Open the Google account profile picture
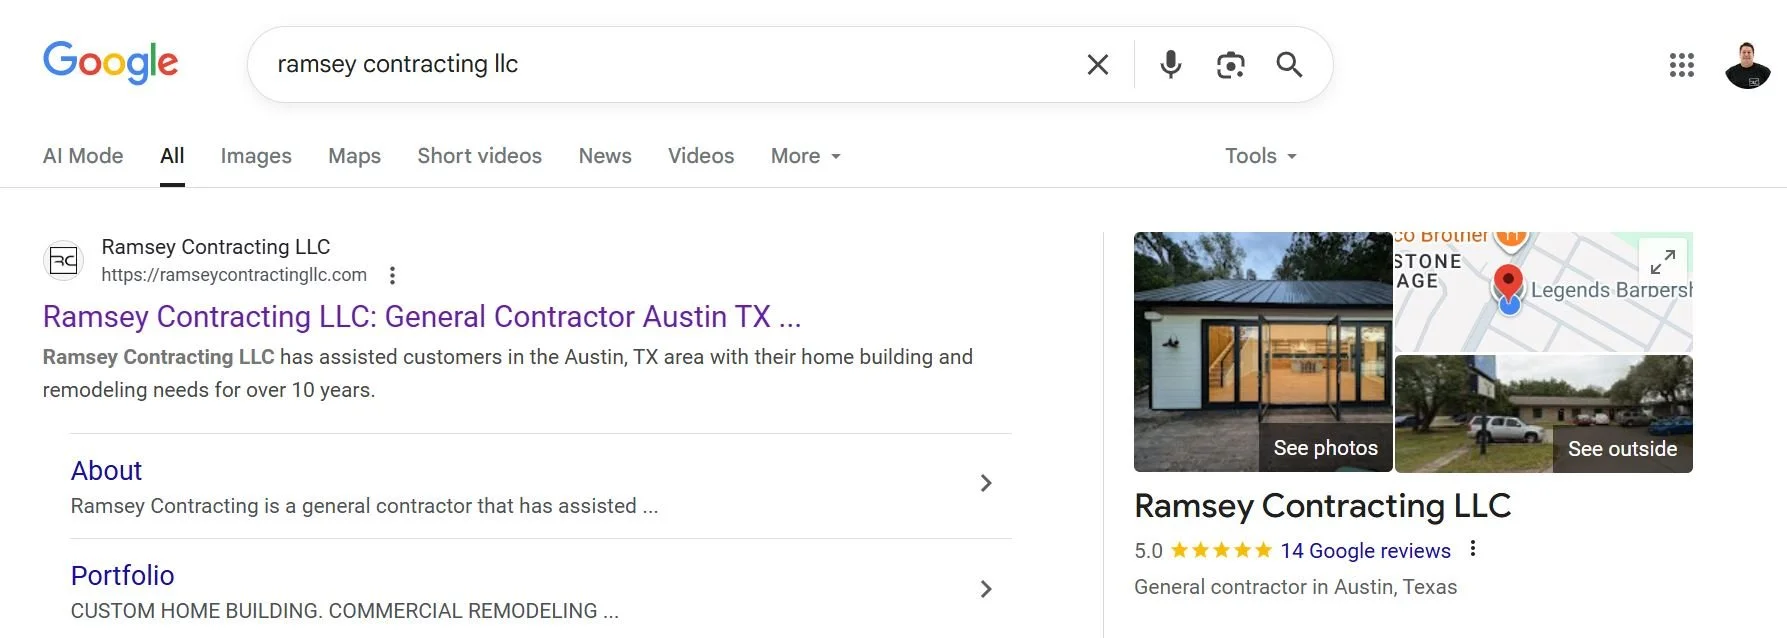The height and width of the screenshot is (638, 1787). point(1748,65)
